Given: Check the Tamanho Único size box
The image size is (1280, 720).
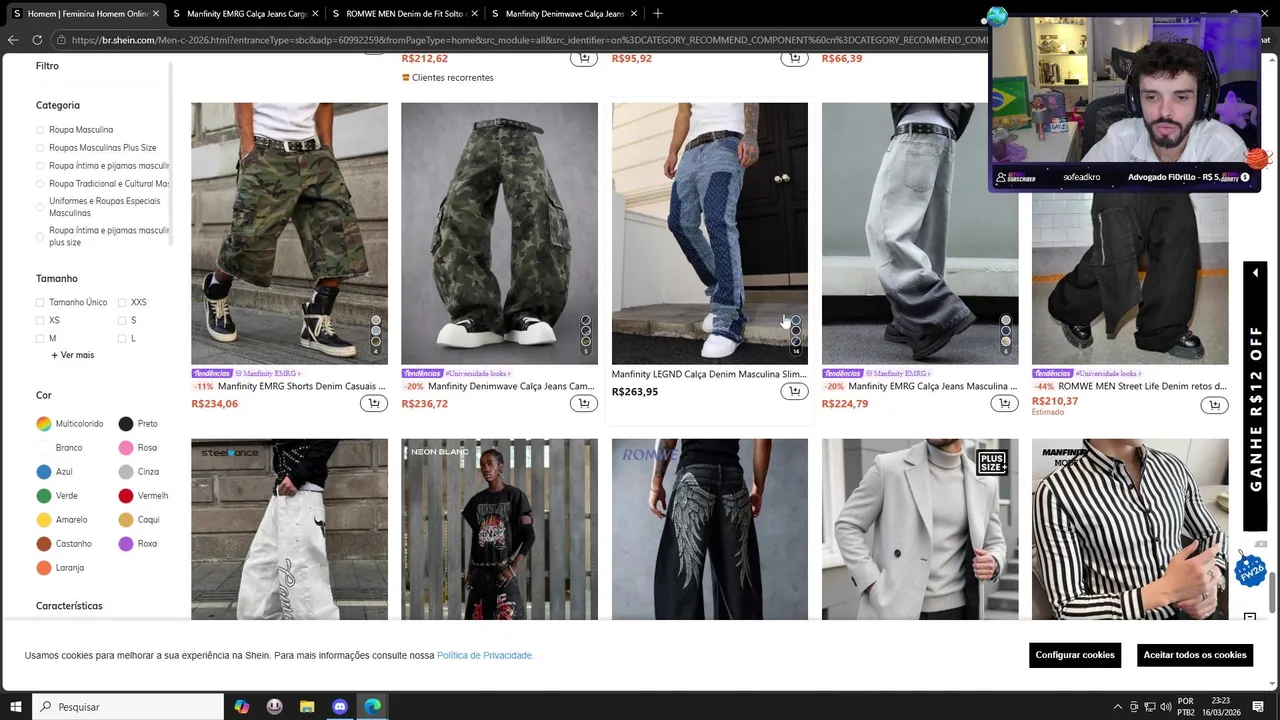Looking at the screenshot, I should coord(40,302).
